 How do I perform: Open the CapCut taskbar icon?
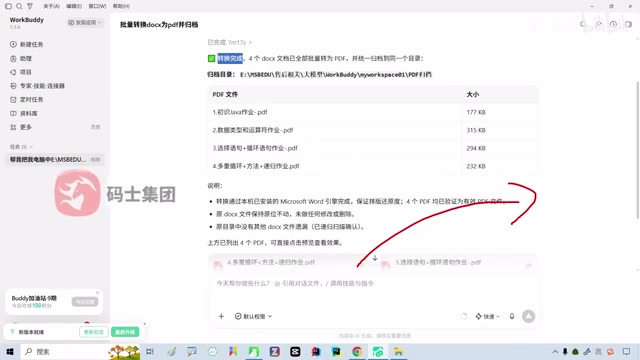point(295,351)
